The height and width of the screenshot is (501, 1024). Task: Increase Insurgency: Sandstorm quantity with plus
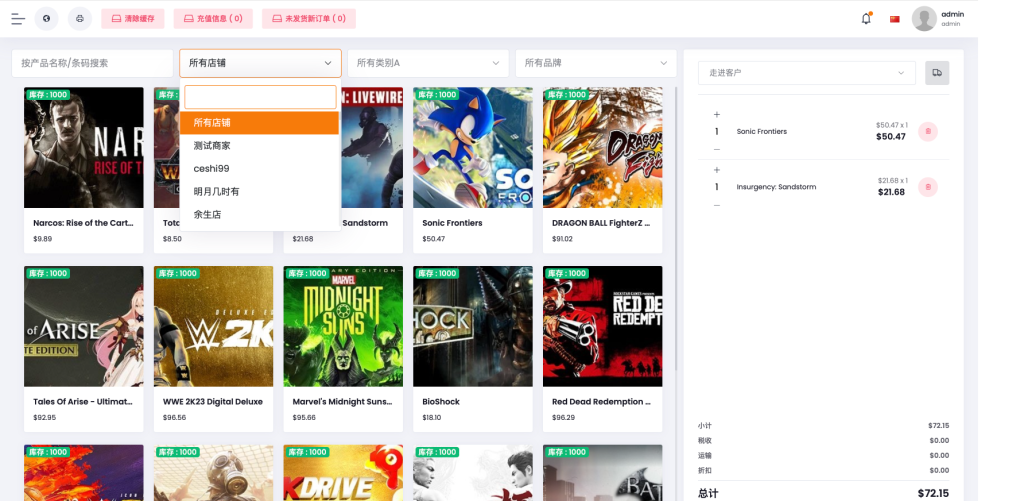(x=716, y=170)
